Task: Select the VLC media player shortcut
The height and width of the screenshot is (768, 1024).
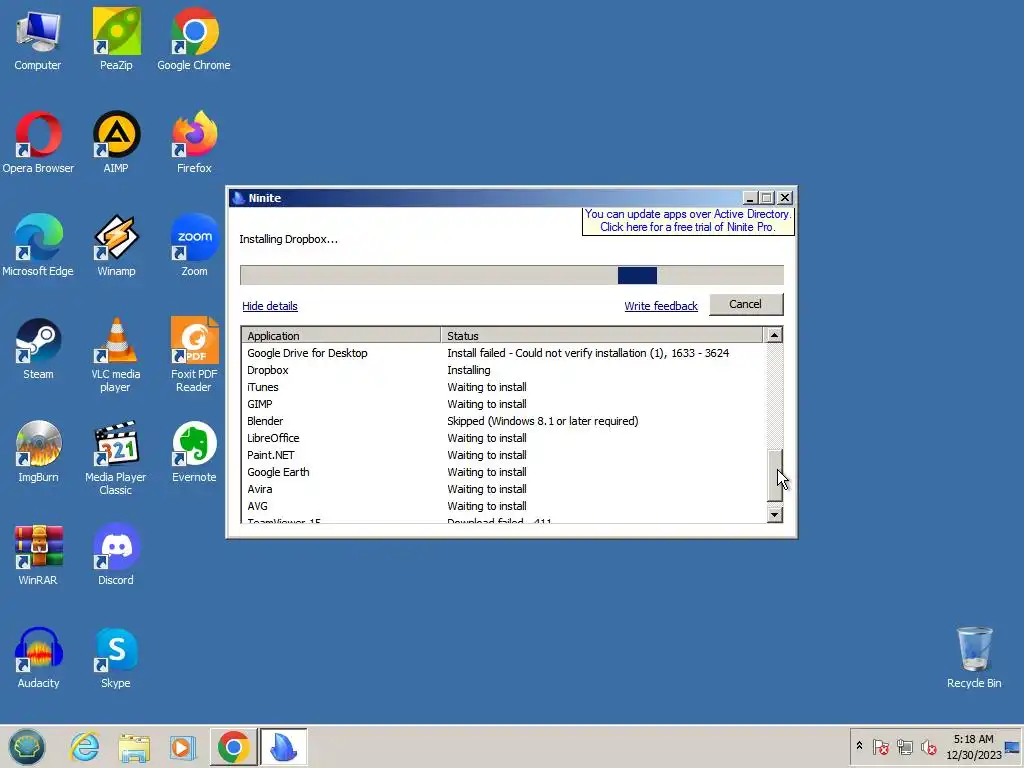Action: point(116,355)
